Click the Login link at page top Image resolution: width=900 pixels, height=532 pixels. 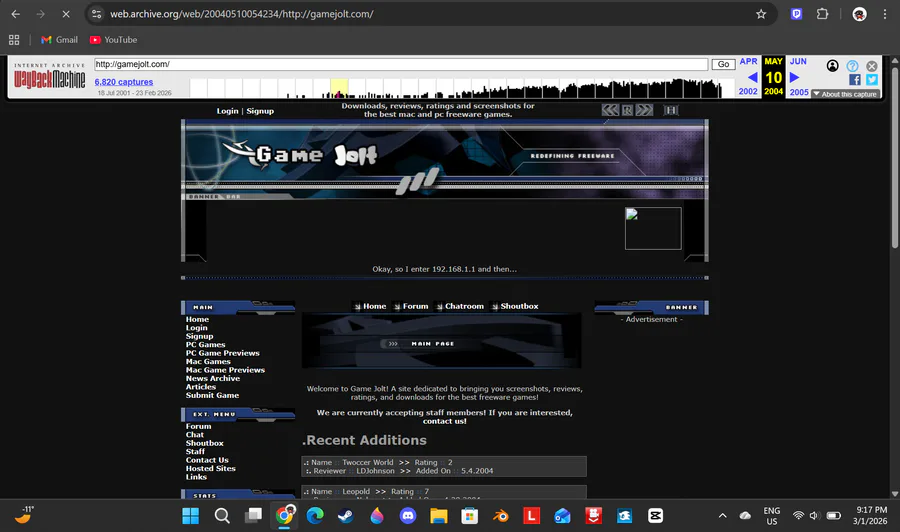(227, 111)
